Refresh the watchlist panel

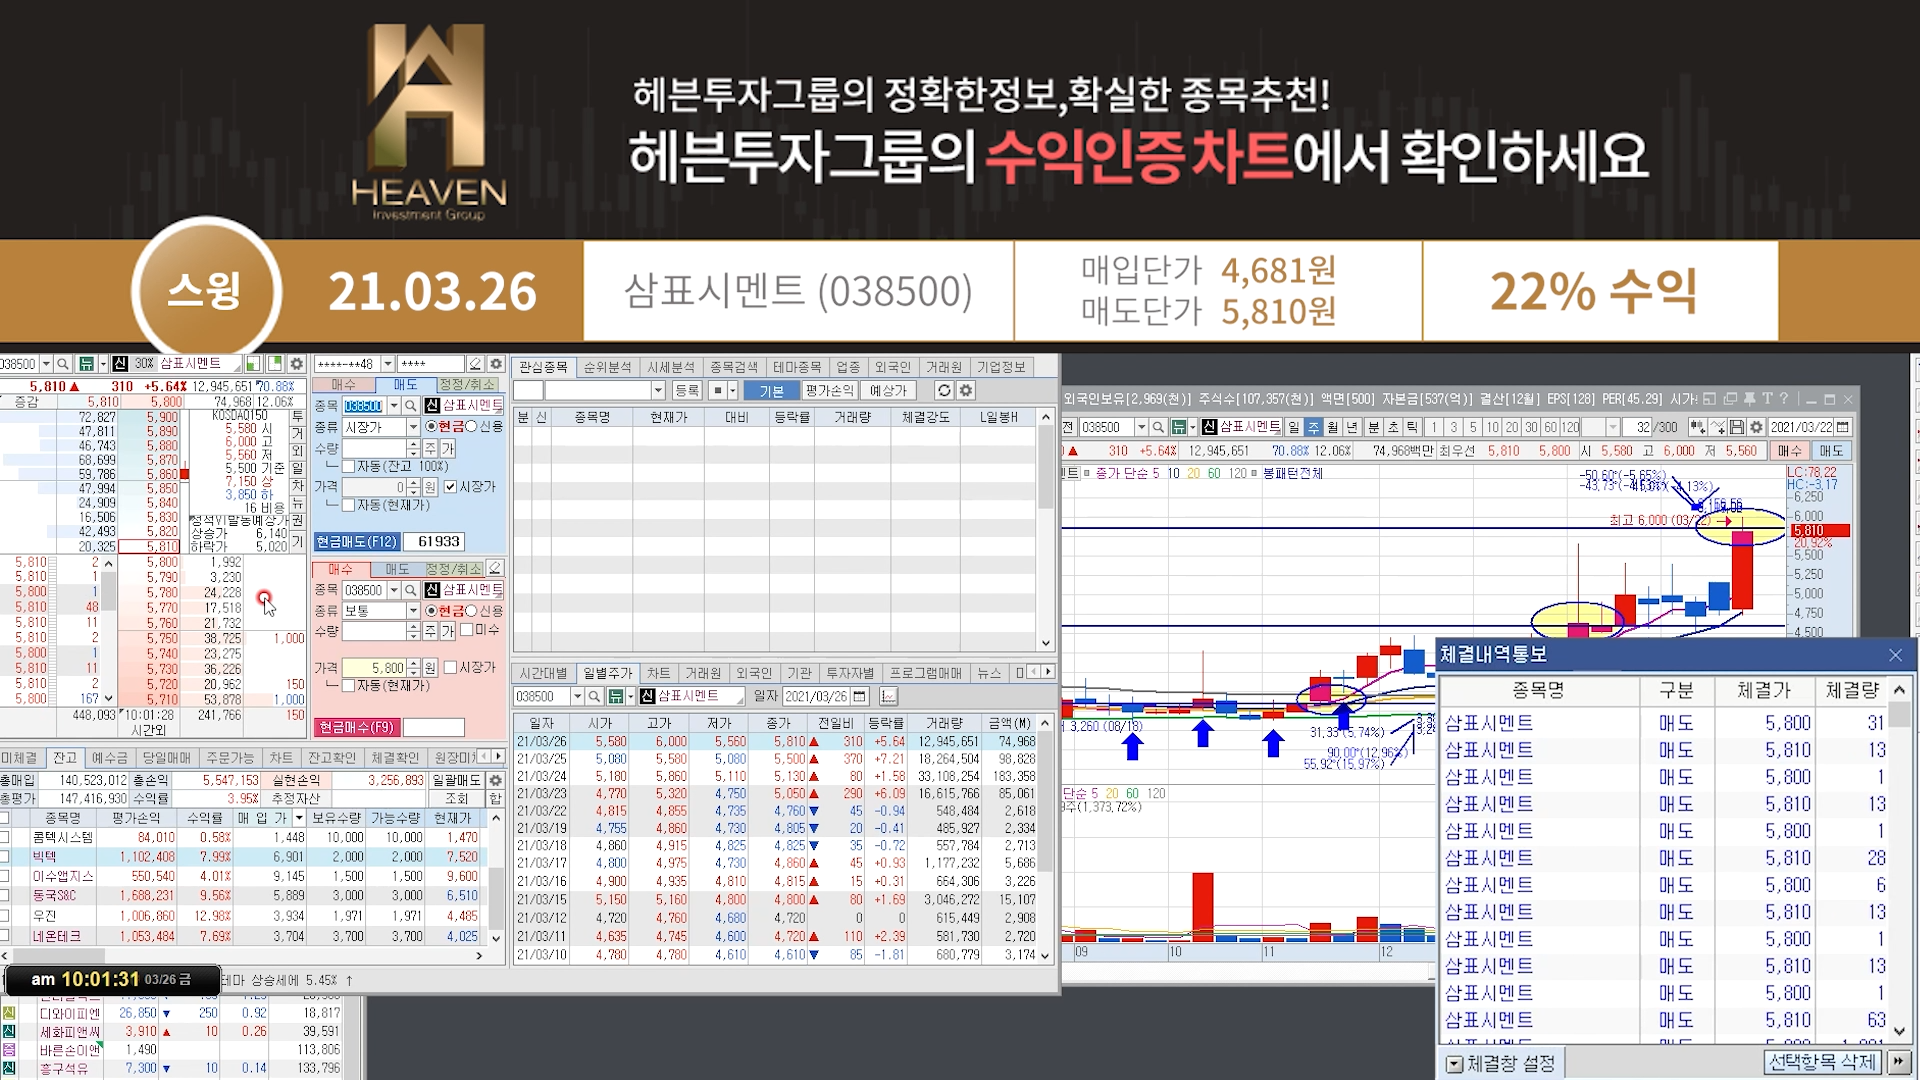coord(944,391)
